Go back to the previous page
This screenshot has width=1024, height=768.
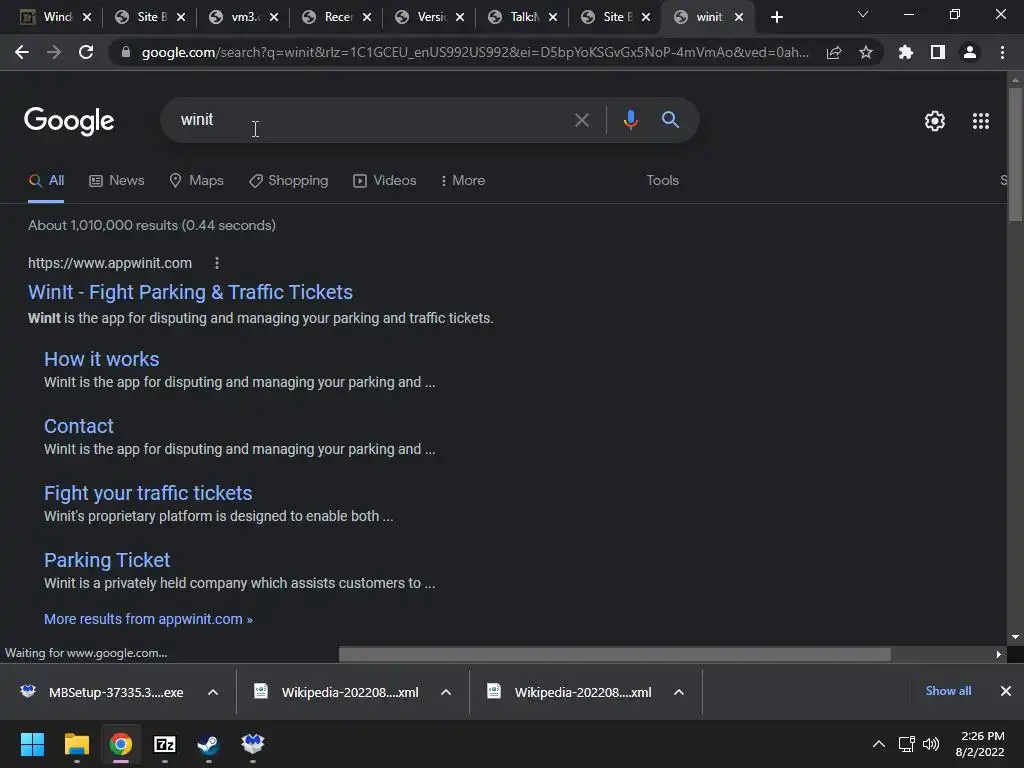(22, 52)
